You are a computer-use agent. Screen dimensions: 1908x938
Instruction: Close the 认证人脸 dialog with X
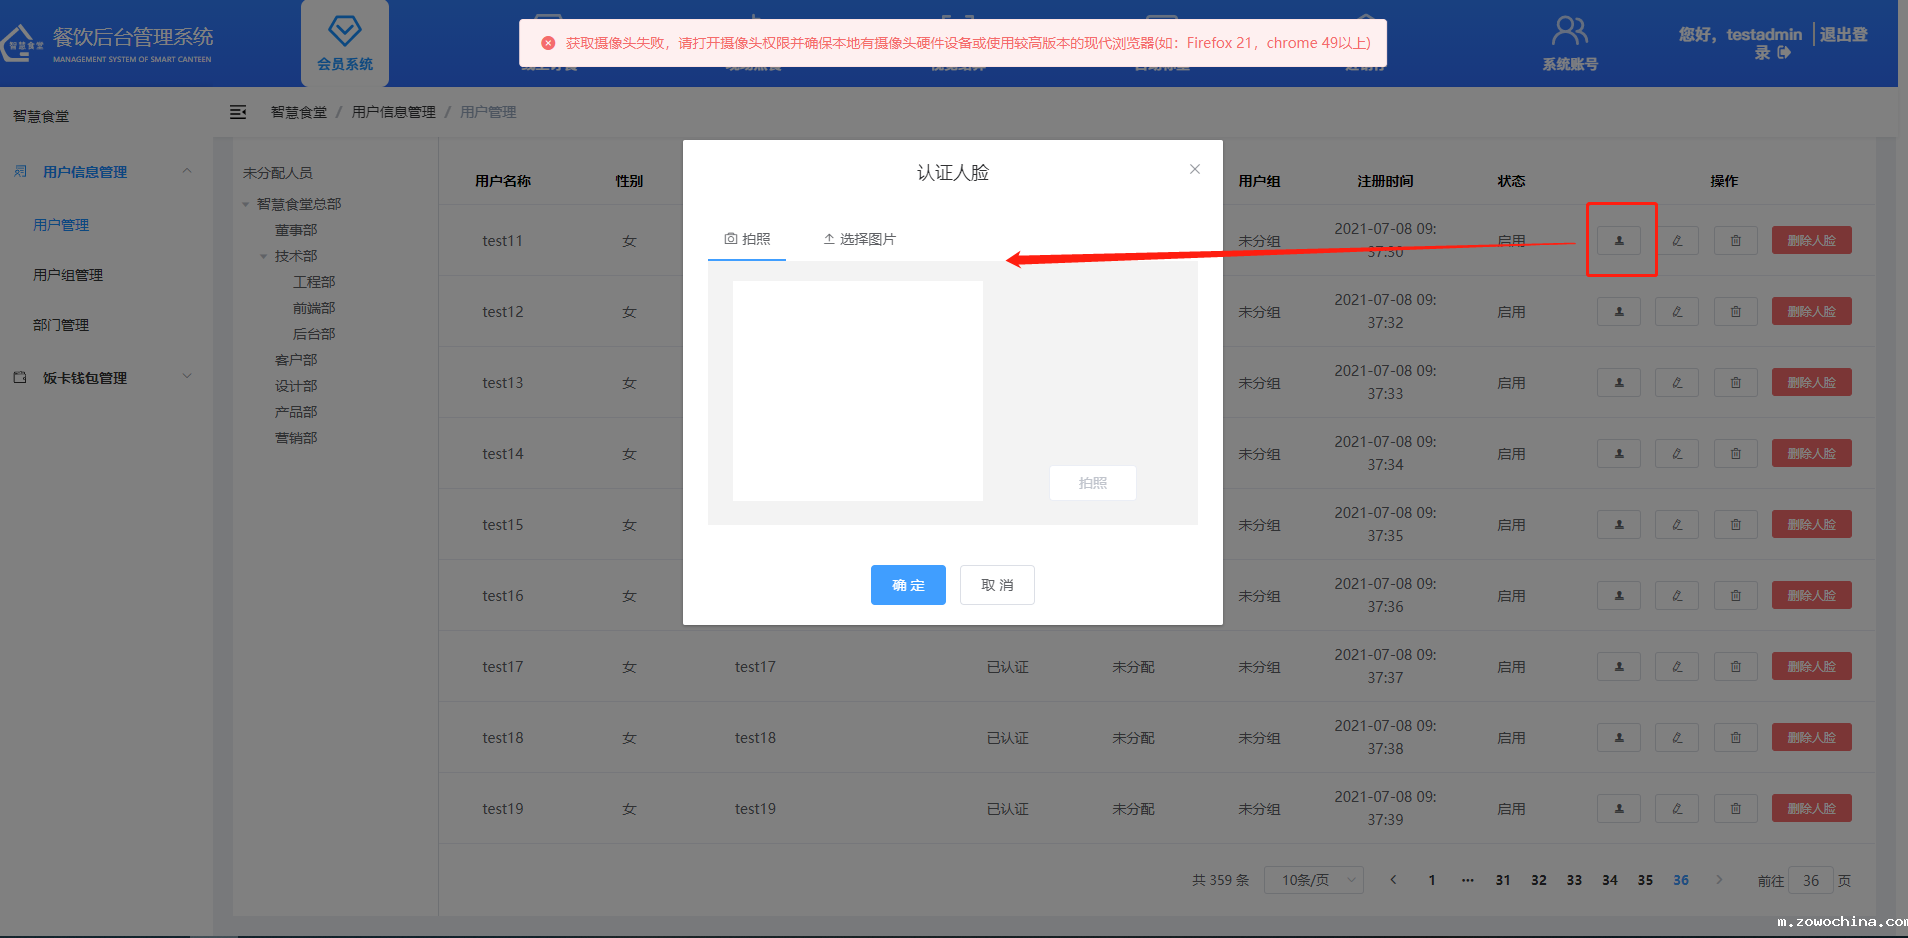click(x=1194, y=169)
